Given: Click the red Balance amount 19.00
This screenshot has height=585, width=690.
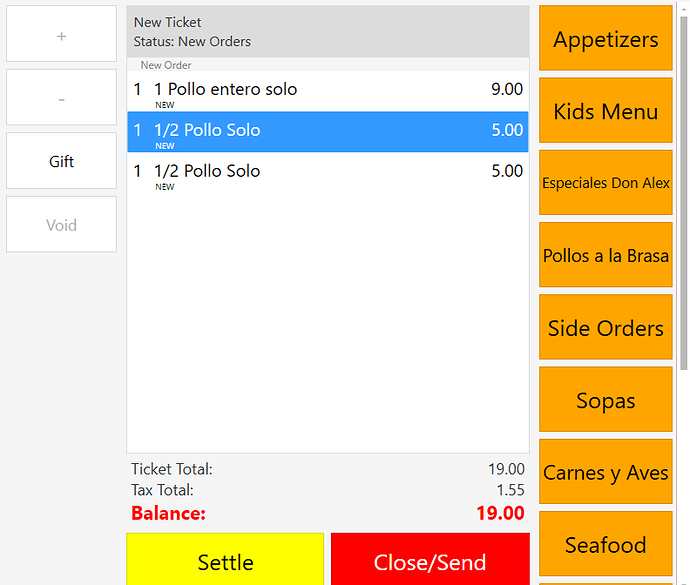Looking at the screenshot, I should 500,513.
